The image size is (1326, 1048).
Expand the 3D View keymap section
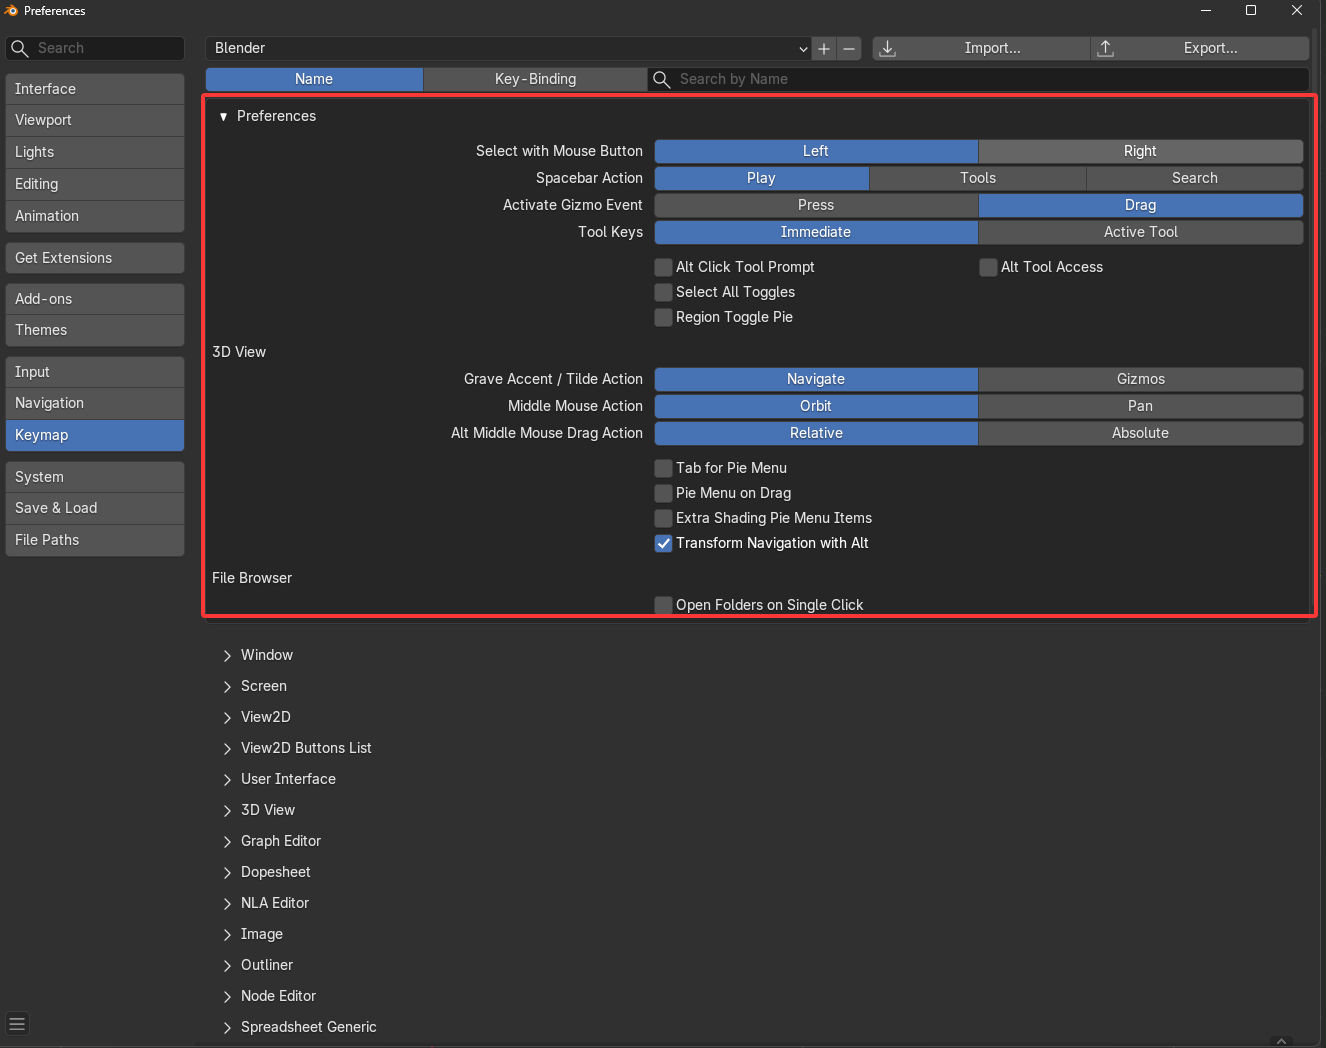228,811
